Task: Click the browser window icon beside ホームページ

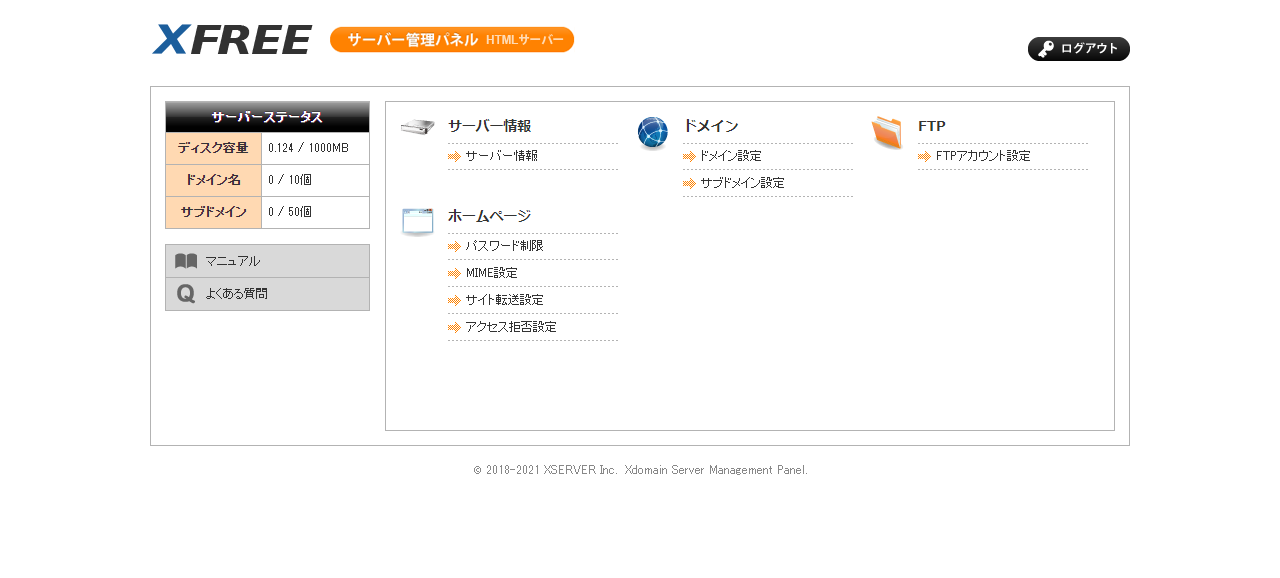Action: [x=417, y=222]
